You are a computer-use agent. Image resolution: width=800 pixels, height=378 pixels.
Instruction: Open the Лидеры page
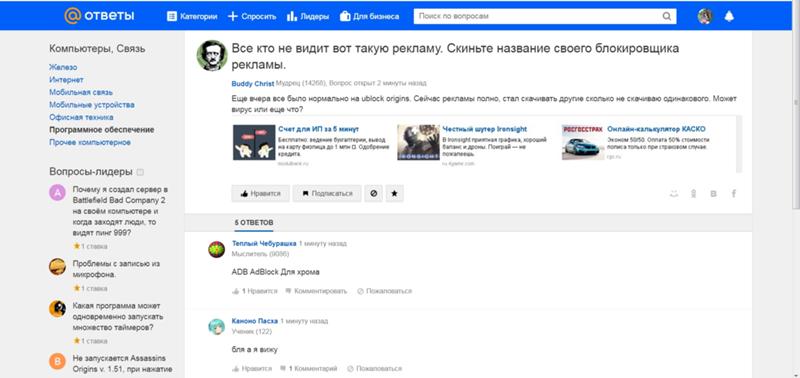308,16
